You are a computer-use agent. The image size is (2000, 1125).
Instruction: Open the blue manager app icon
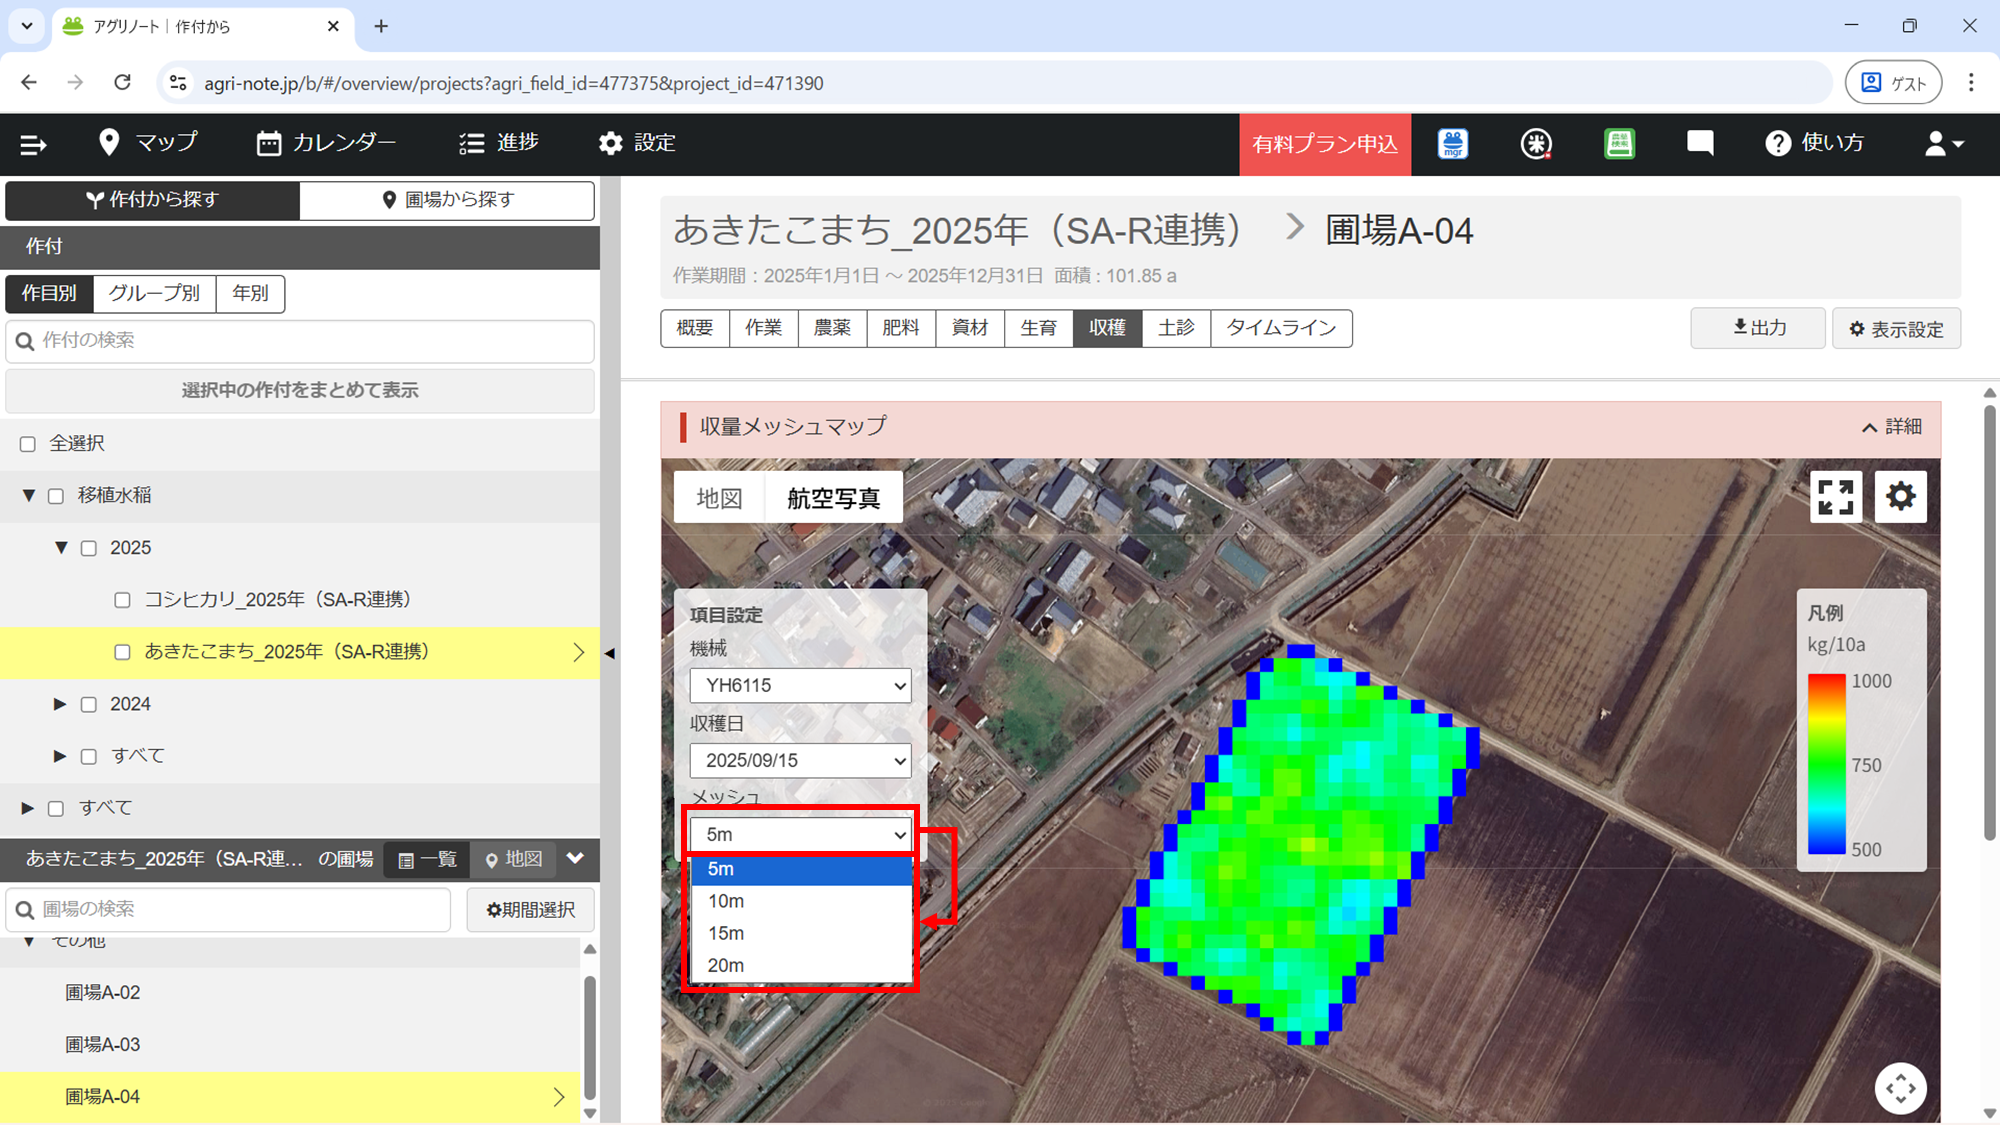click(x=1453, y=144)
